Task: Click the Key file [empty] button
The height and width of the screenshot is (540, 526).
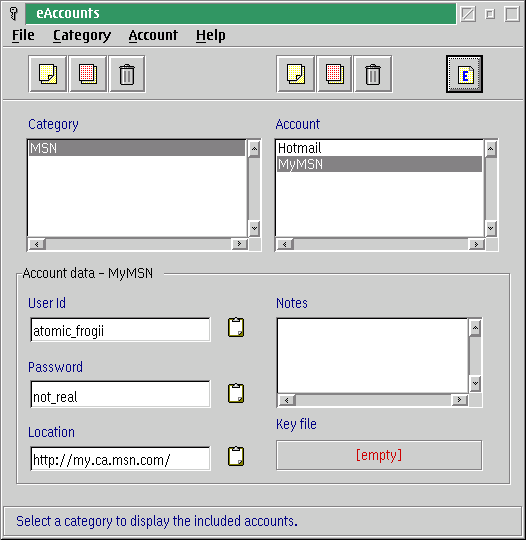Action: pos(379,455)
